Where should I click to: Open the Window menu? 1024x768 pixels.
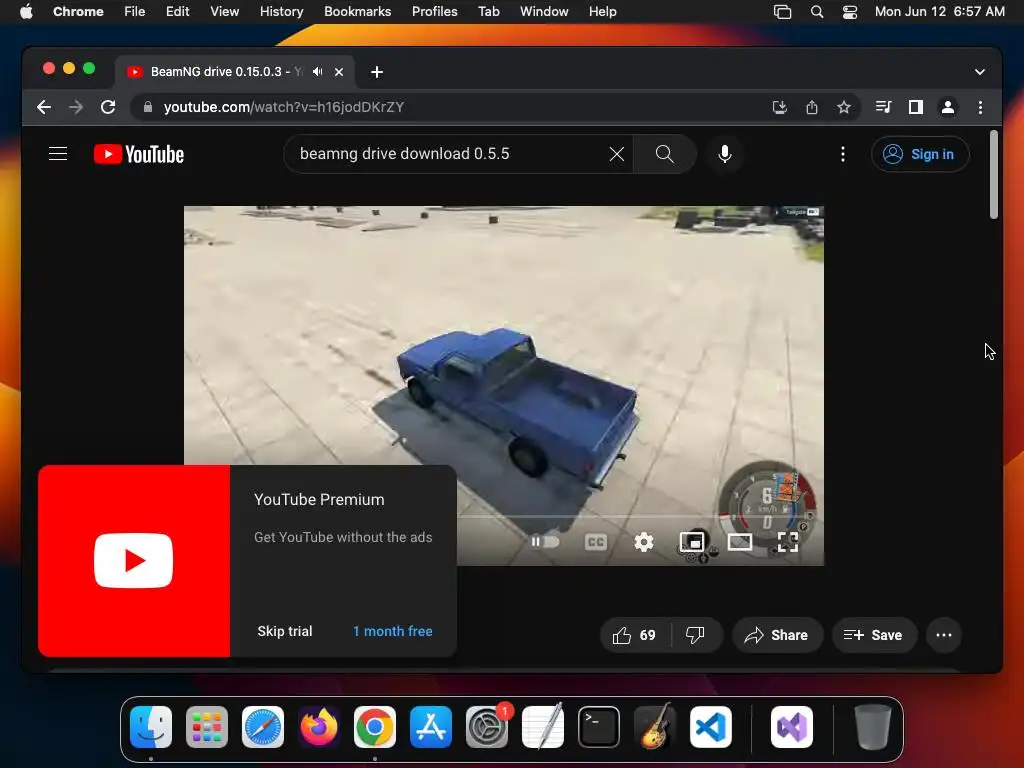pyautogui.click(x=544, y=12)
